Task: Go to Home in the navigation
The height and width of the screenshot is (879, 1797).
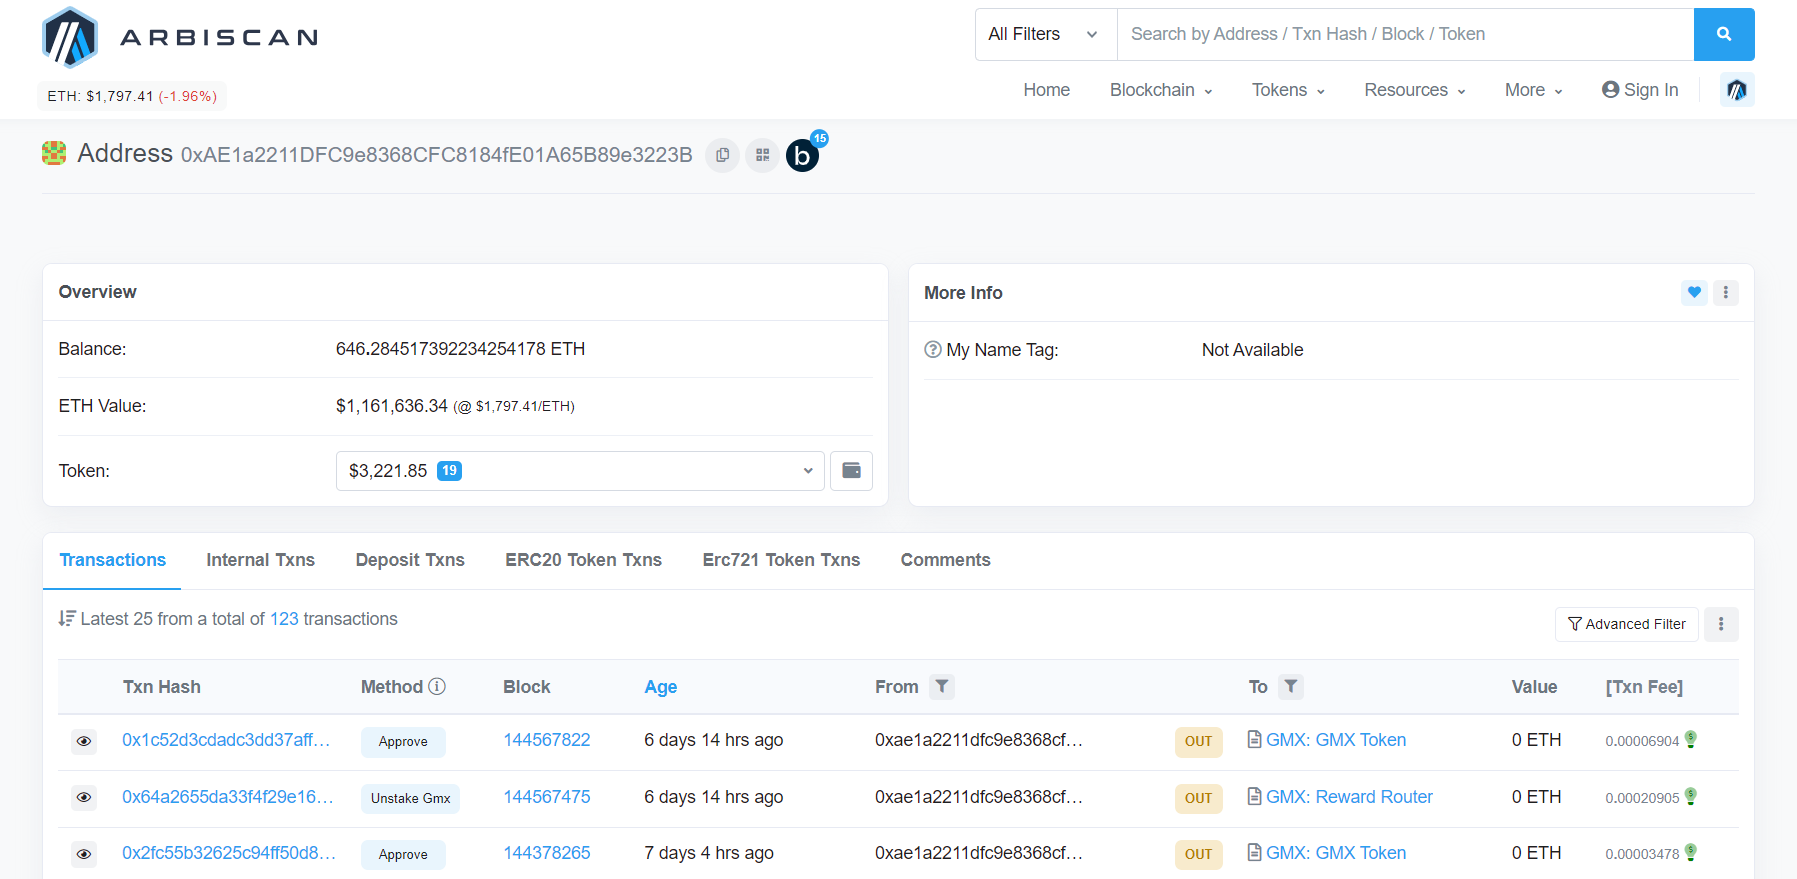Action: coord(1046,90)
